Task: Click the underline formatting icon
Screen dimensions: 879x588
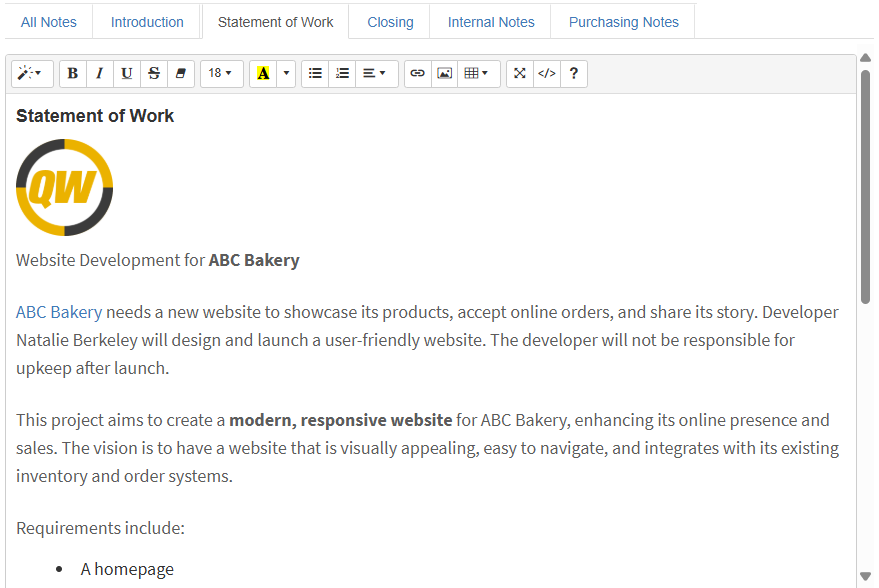Action: [x=126, y=74]
